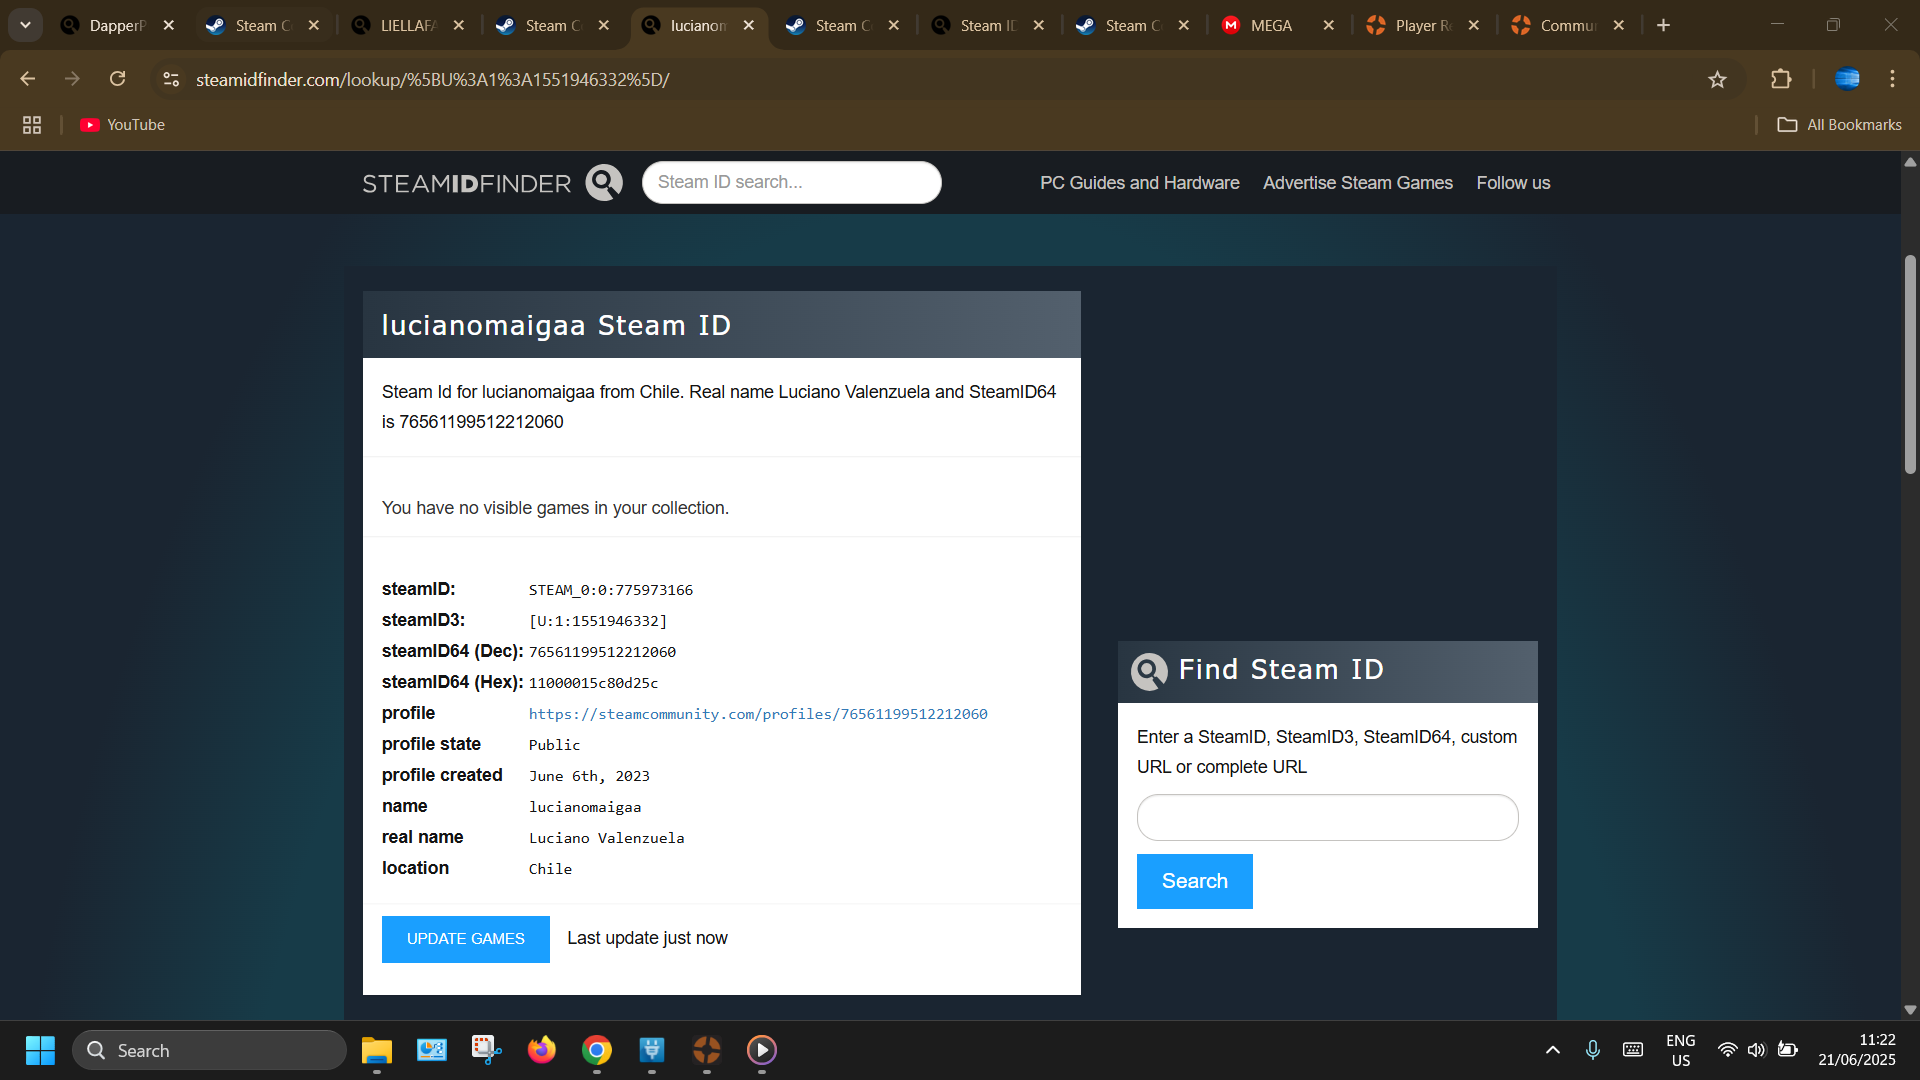Image resolution: width=1920 pixels, height=1080 pixels.
Task: Click the Windows taskbar Search box
Action: point(209,1050)
